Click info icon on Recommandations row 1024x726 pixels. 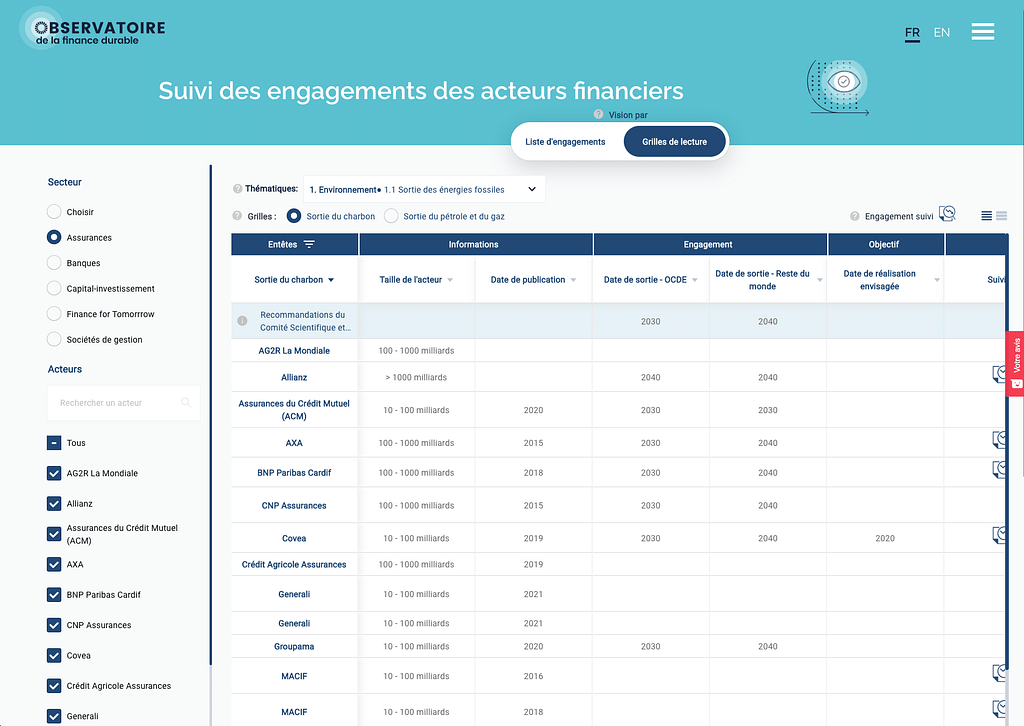point(242,321)
